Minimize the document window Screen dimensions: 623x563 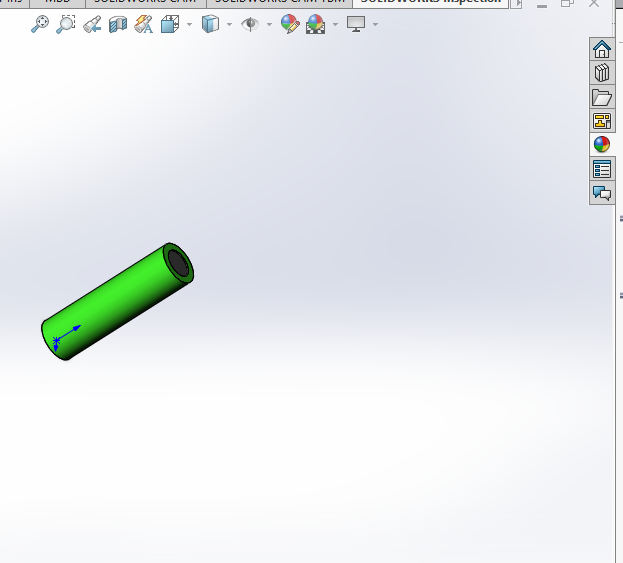click(542, 4)
